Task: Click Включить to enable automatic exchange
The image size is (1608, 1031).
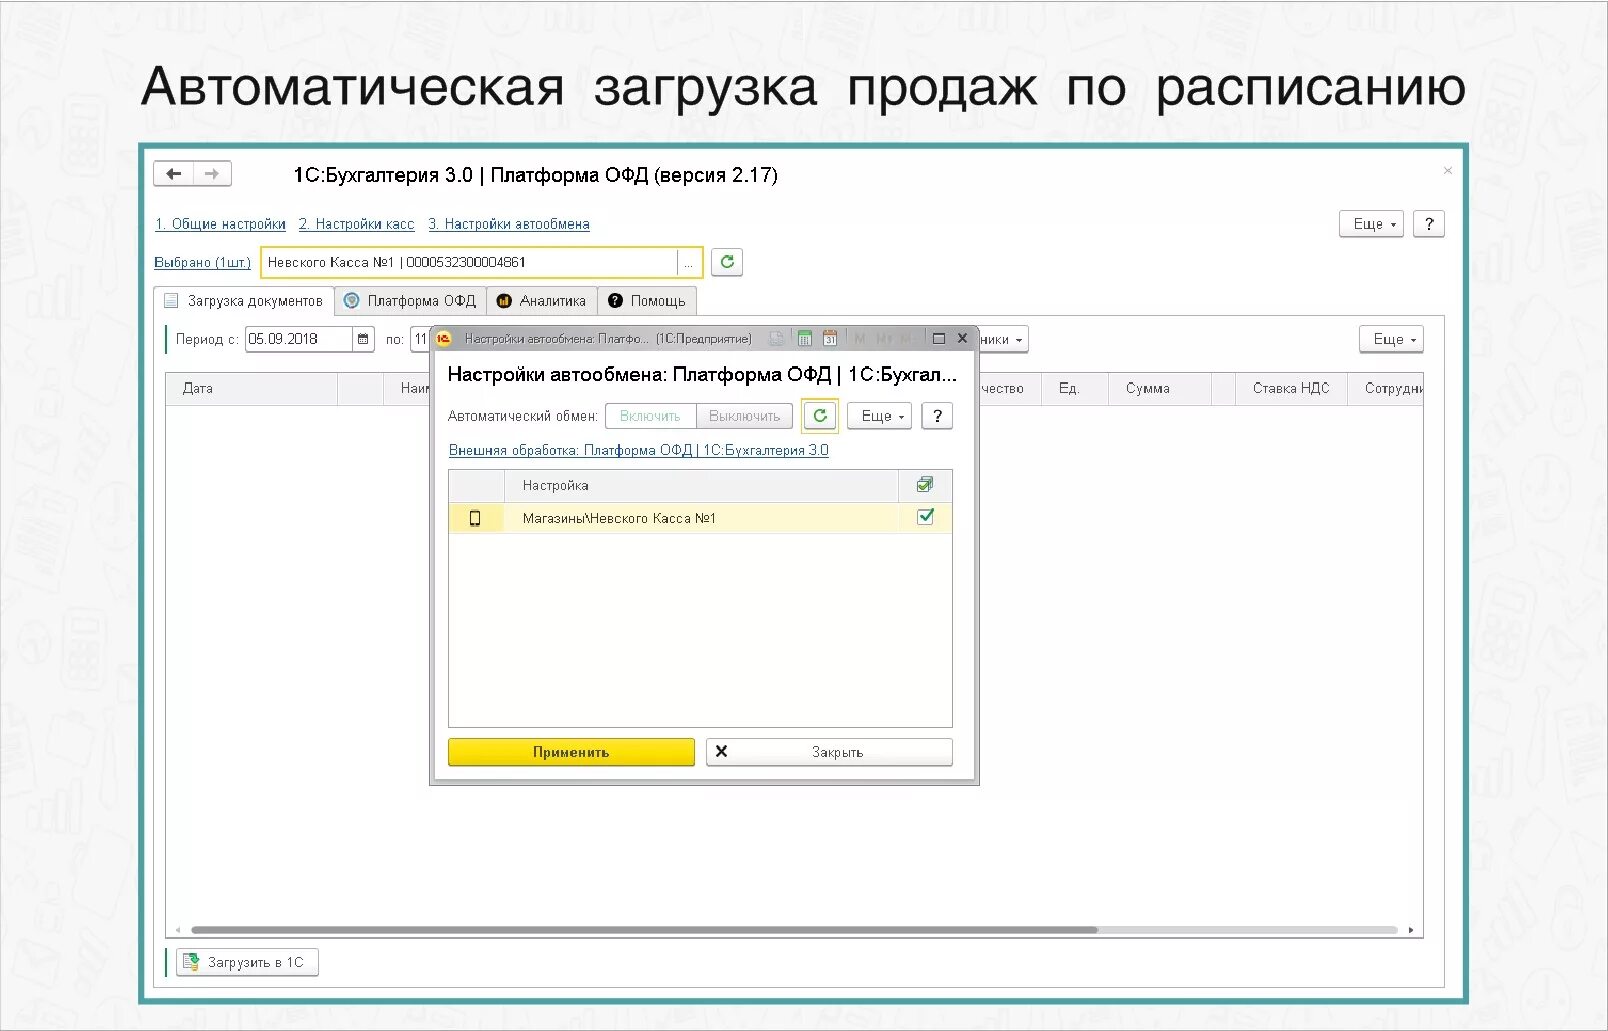Action: pos(650,416)
